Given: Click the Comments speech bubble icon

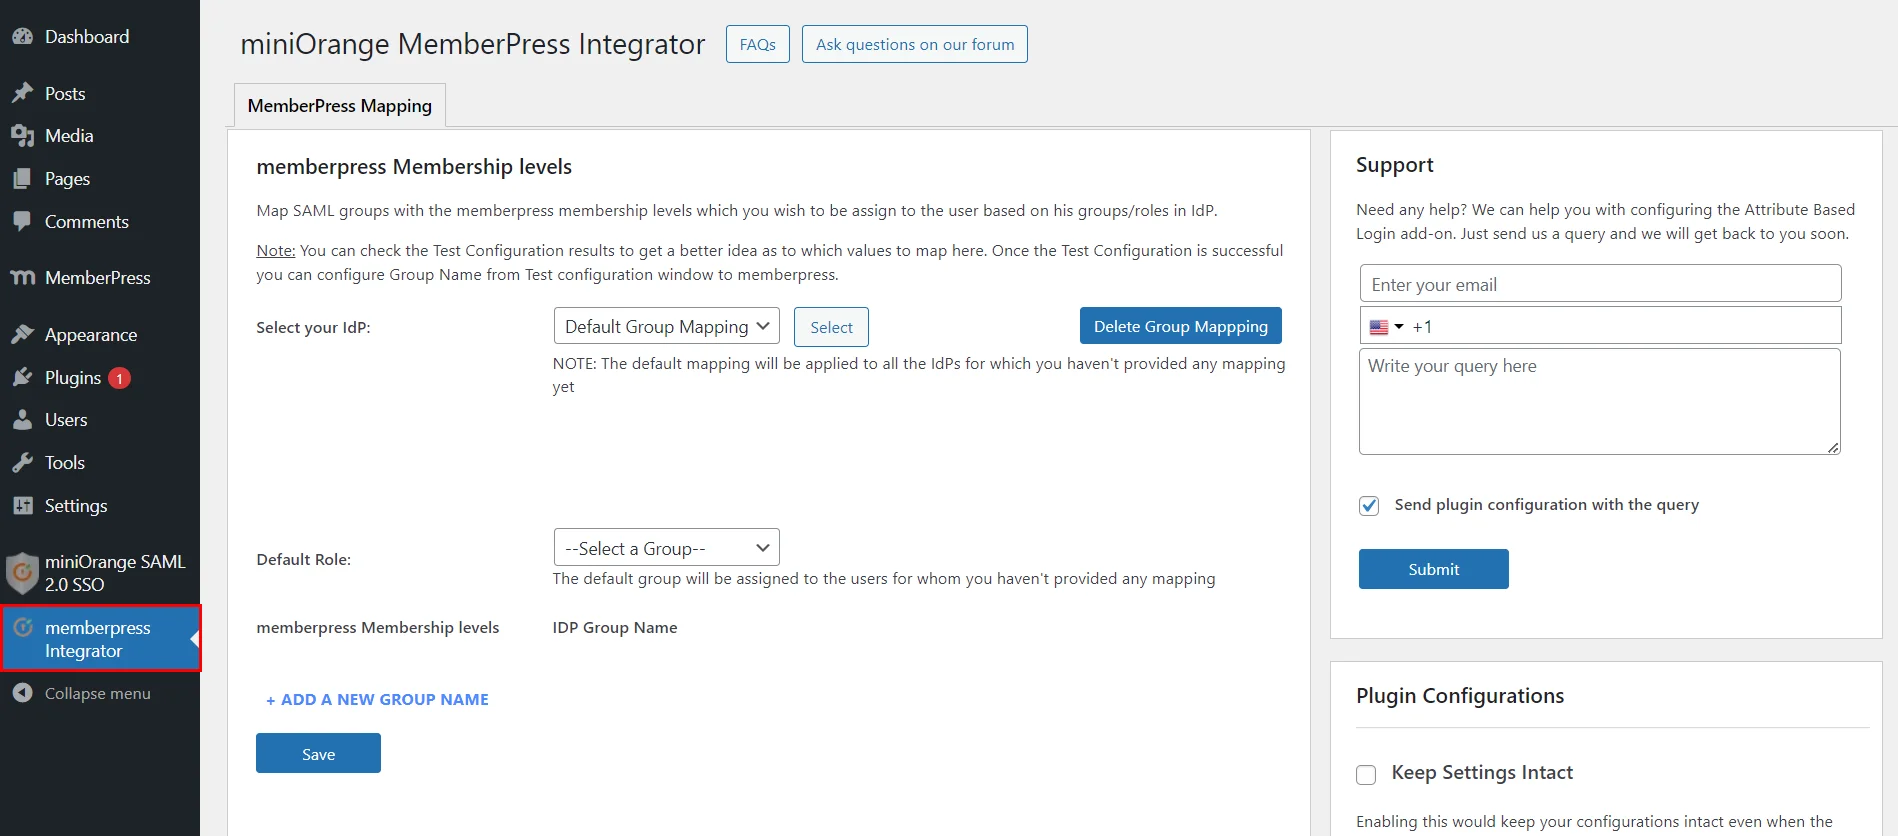Looking at the screenshot, I should 22,221.
